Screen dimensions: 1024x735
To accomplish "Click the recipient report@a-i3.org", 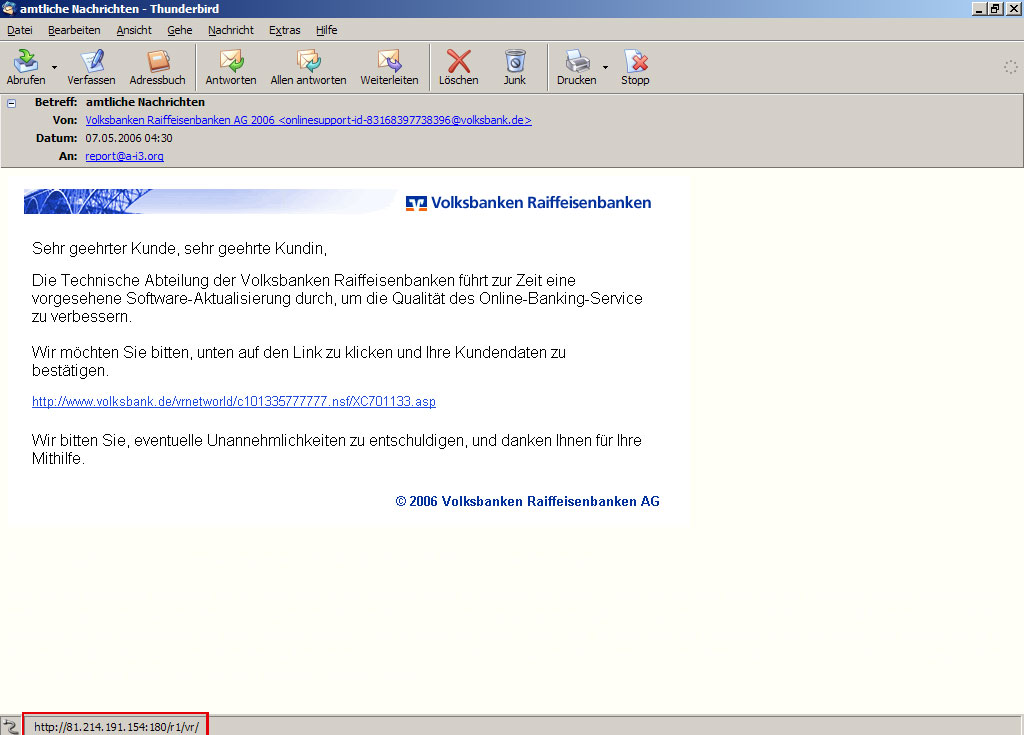I will (124, 156).
